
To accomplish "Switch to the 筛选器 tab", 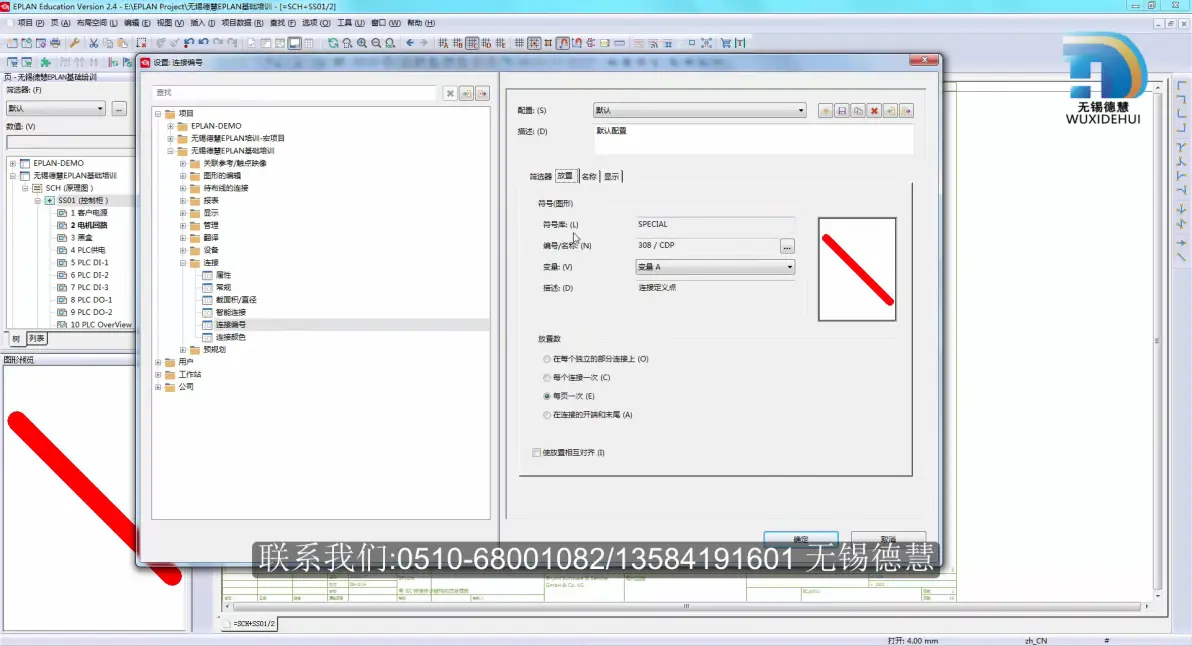I will (x=541, y=176).
